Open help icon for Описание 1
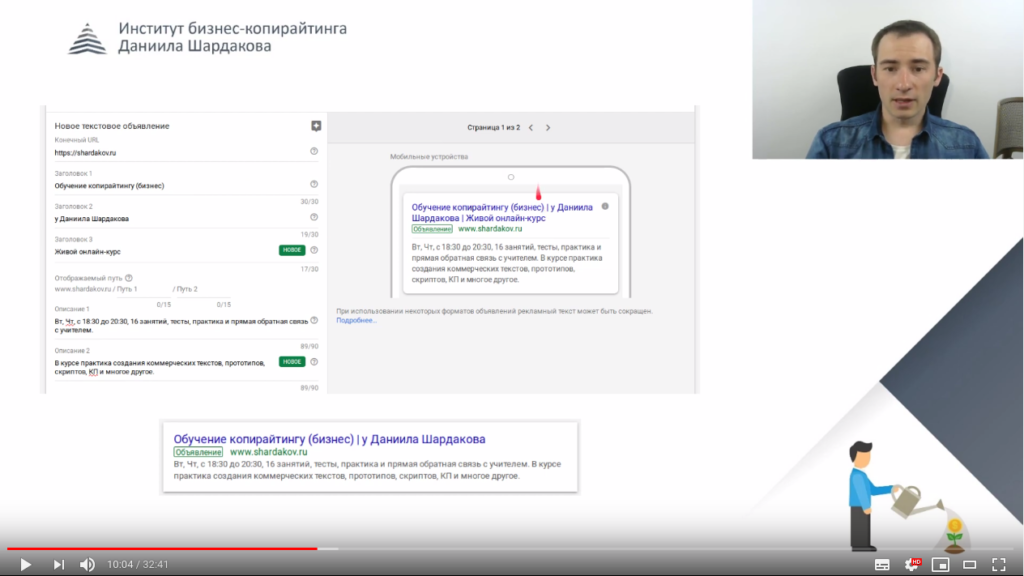The image size is (1024, 576). point(314,321)
